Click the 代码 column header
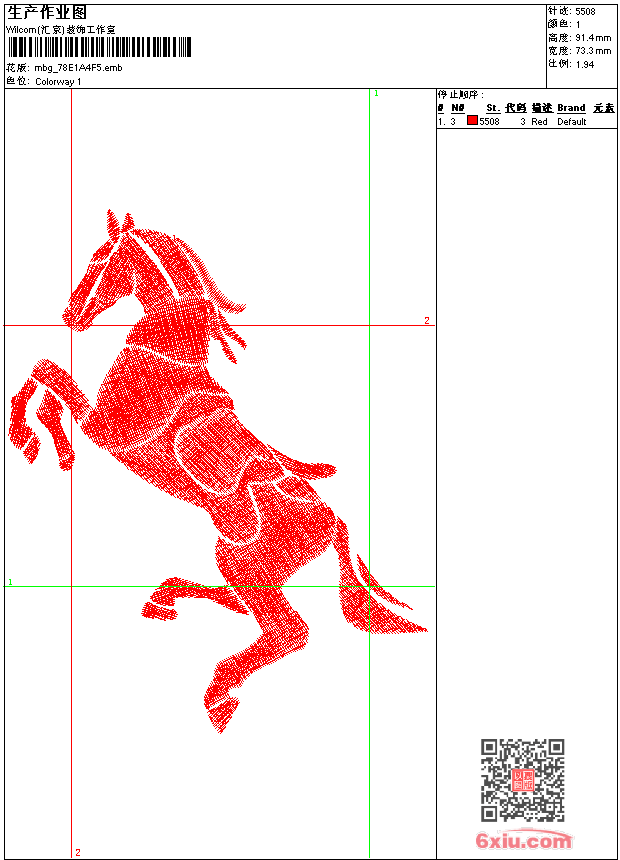 tap(515, 108)
